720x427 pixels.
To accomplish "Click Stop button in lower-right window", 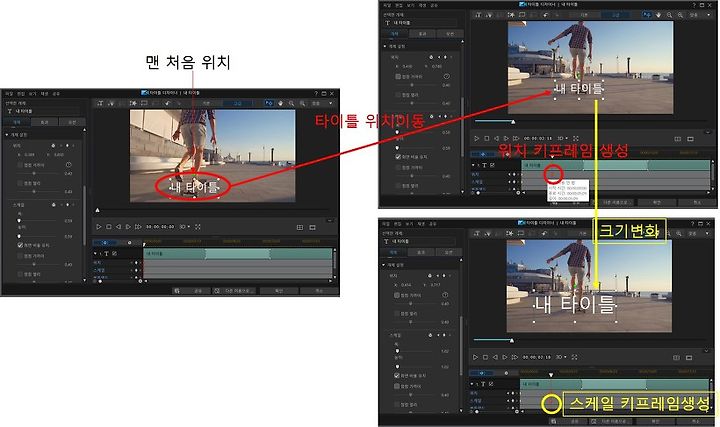I will click(x=485, y=357).
